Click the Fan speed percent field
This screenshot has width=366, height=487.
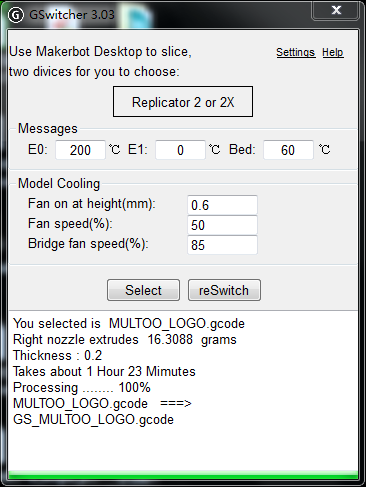click(x=222, y=225)
